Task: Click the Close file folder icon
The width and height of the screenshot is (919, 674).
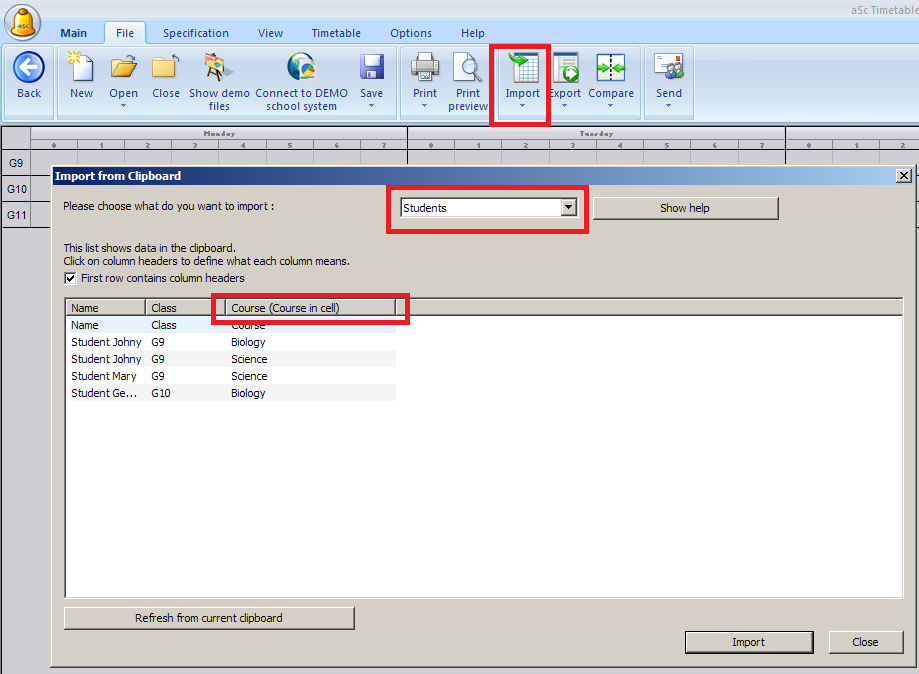Action: point(166,68)
